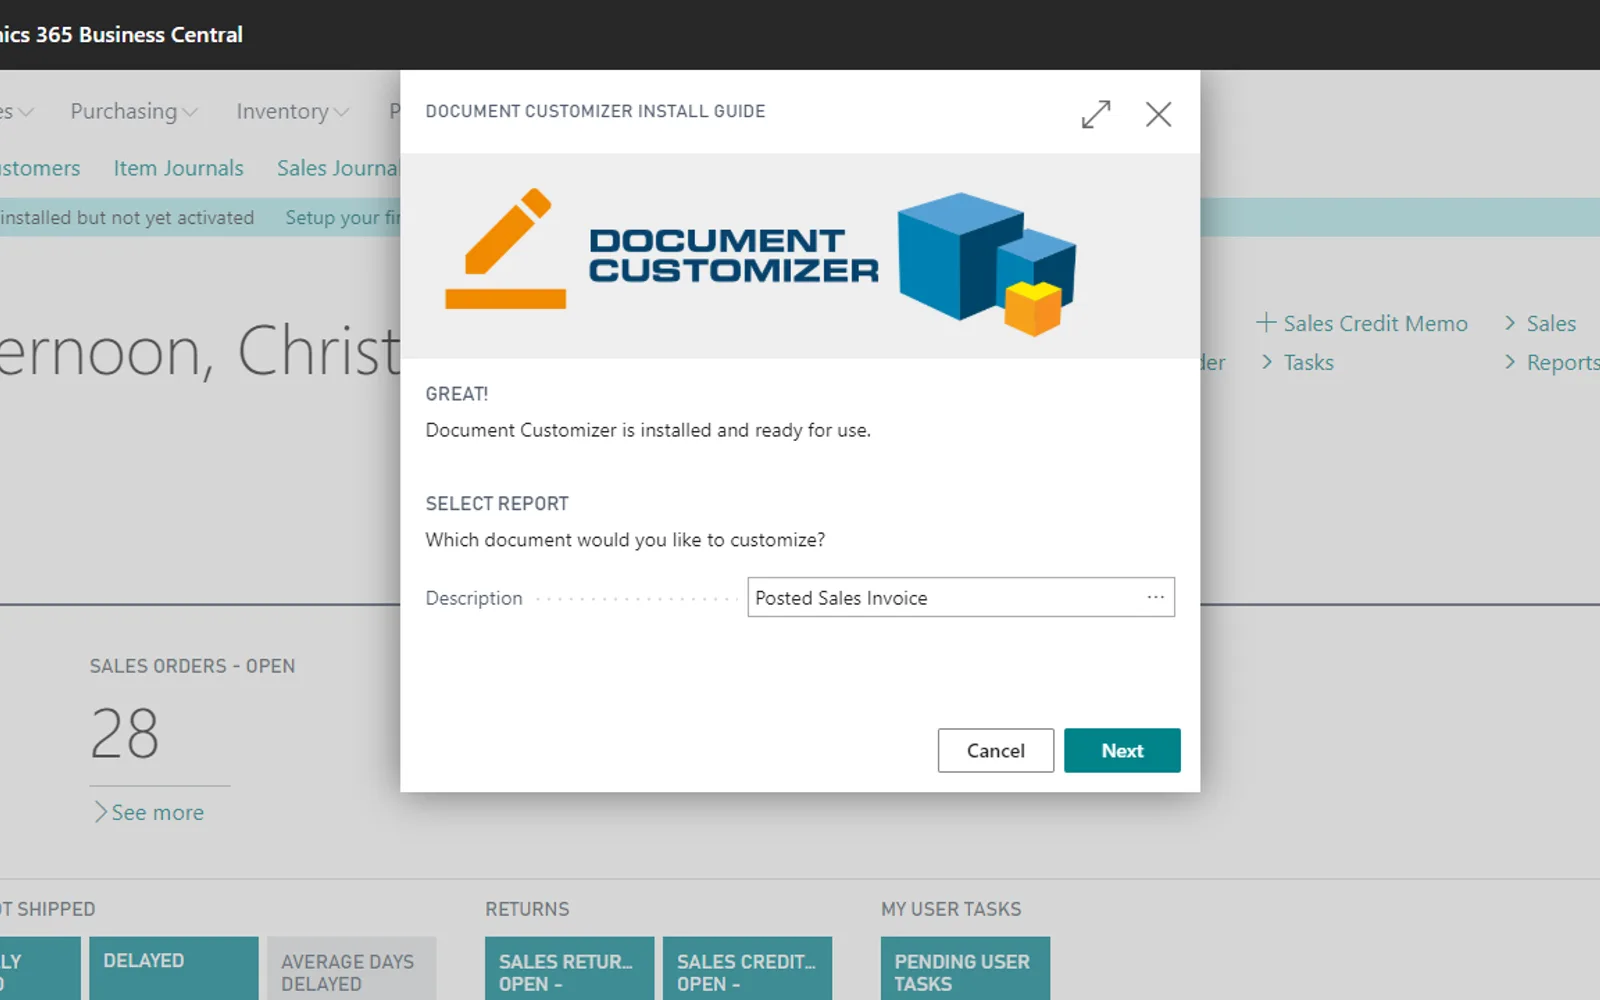Image resolution: width=1600 pixels, height=1000 pixels.
Task: Open the Inventory menu
Action: point(292,111)
